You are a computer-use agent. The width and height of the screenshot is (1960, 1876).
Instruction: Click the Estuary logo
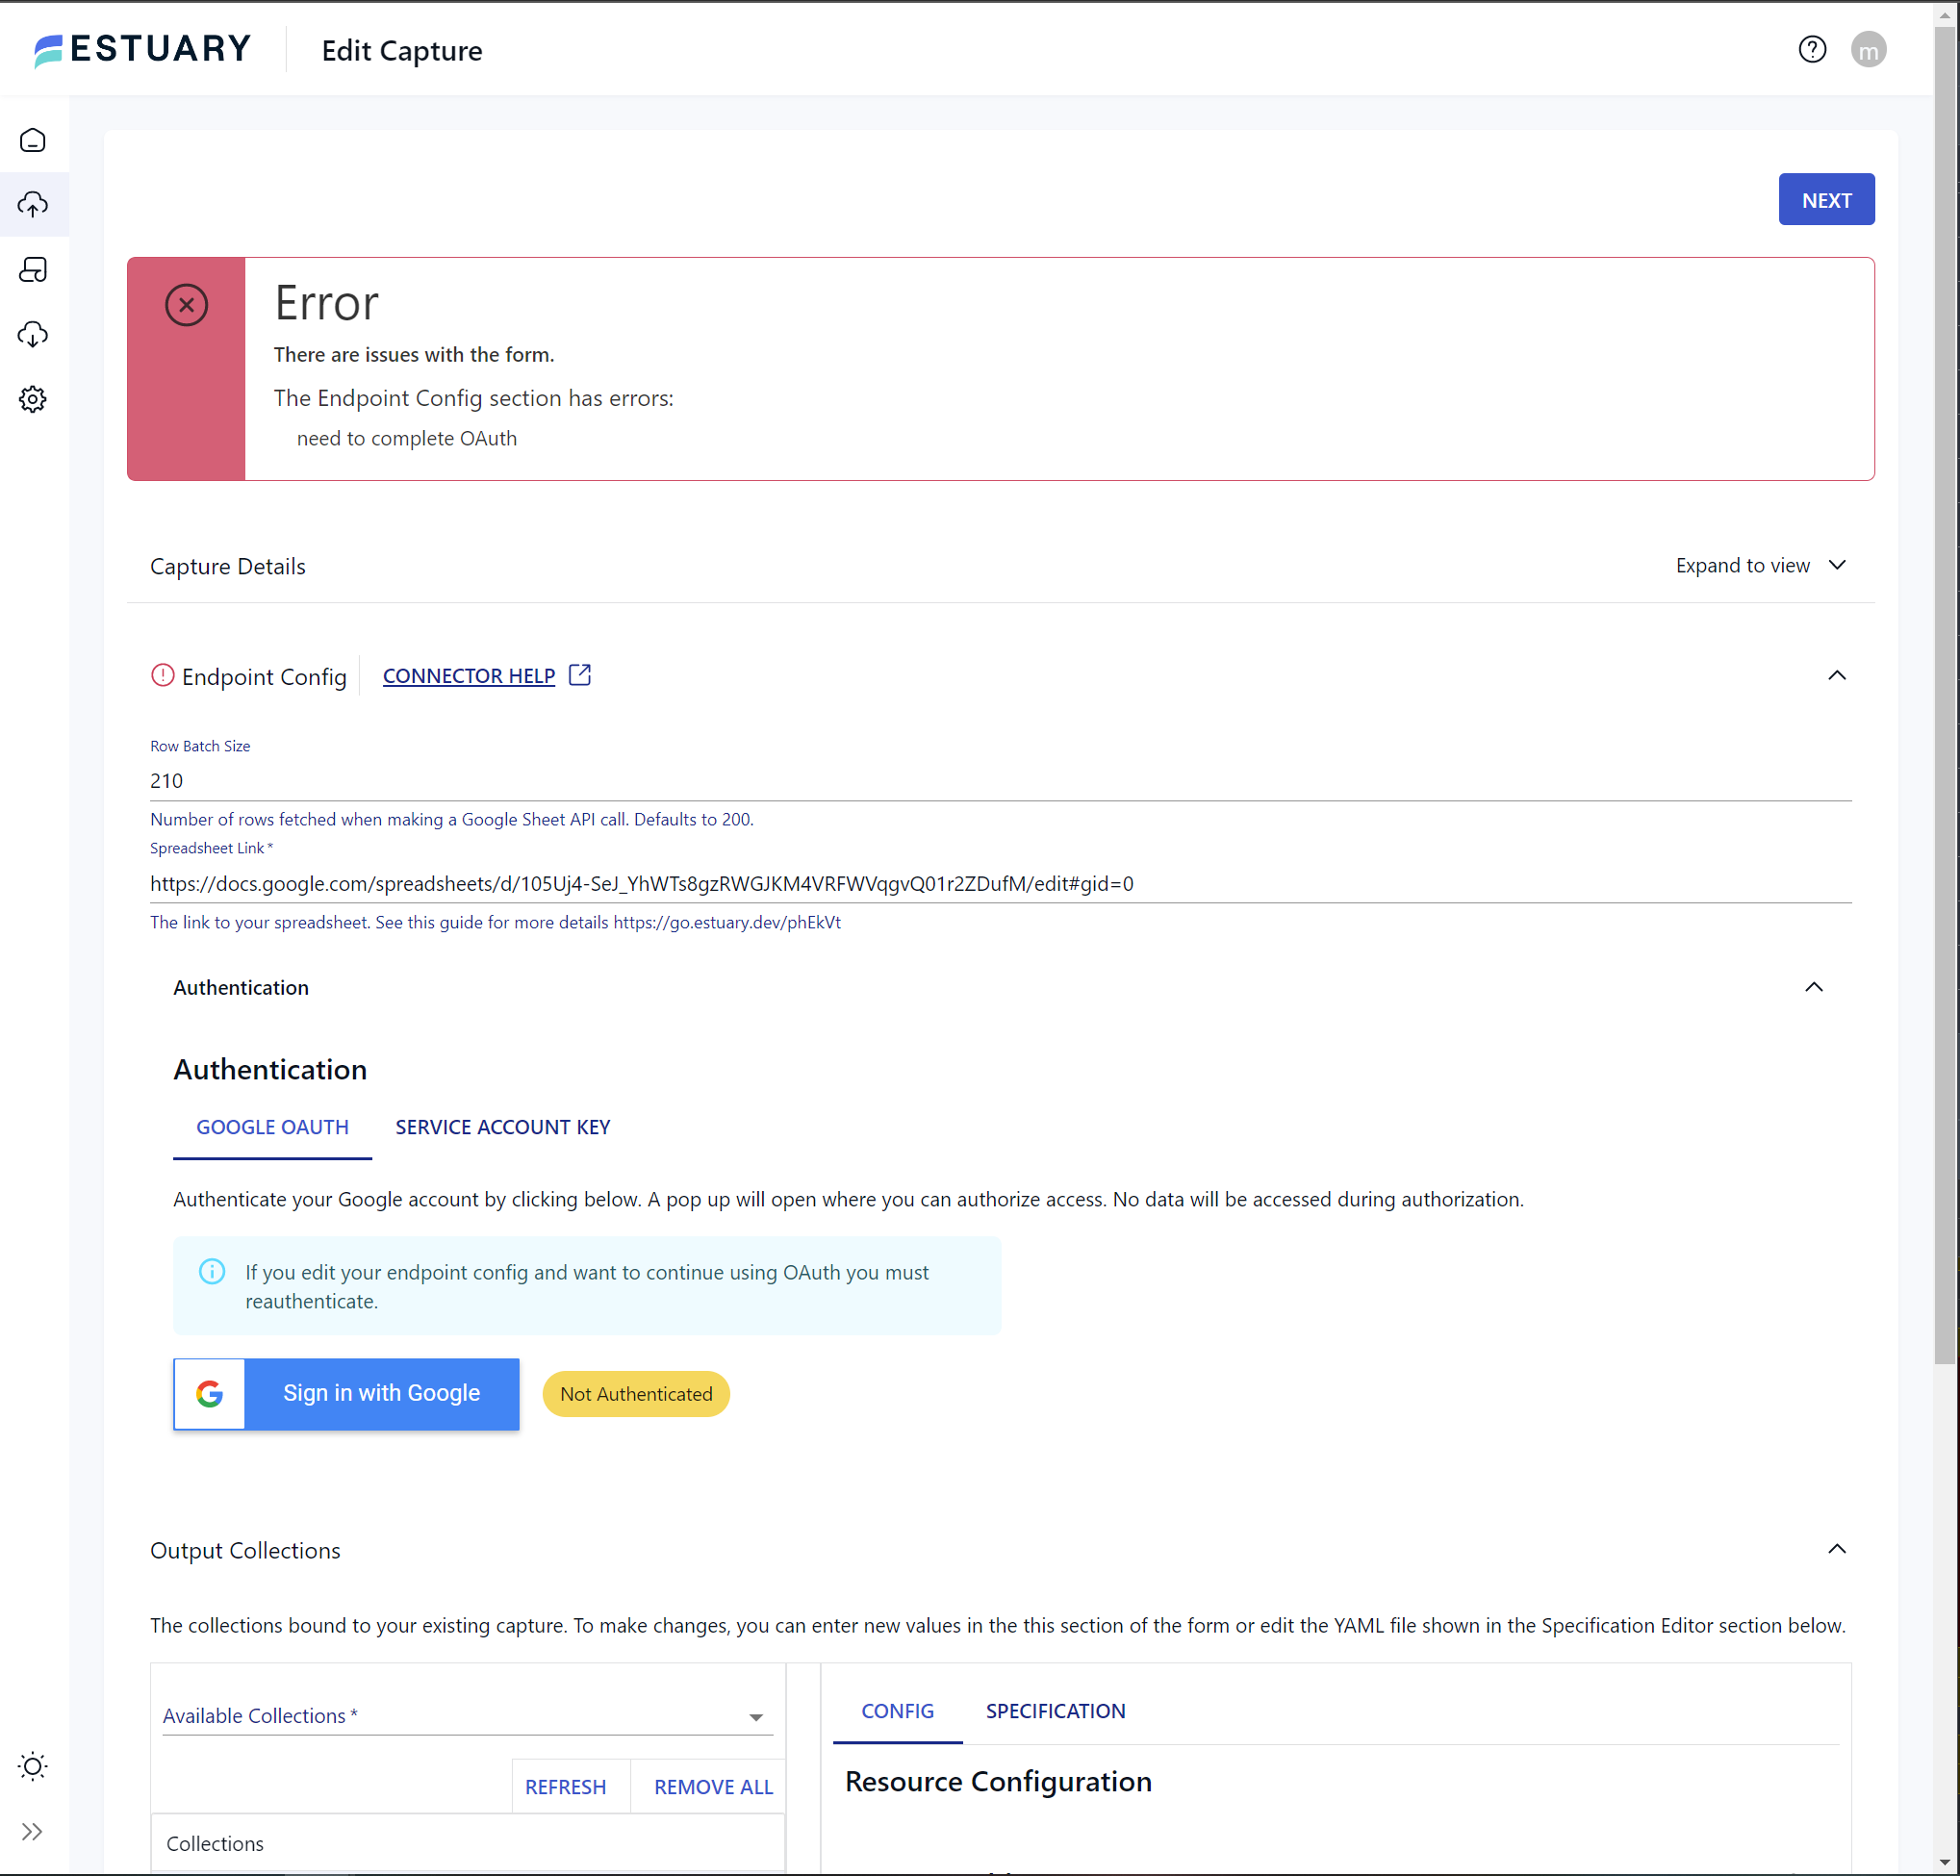click(142, 49)
